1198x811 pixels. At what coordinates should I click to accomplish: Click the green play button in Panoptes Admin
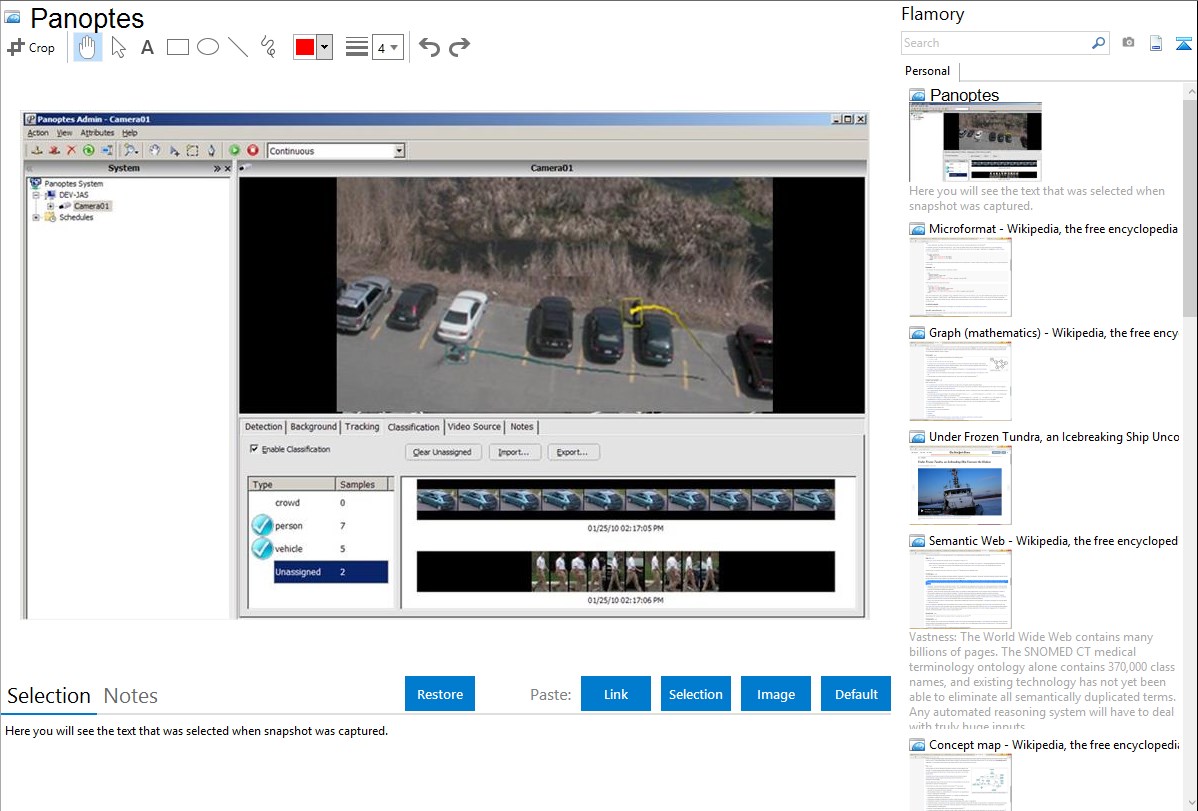tap(235, 151)
